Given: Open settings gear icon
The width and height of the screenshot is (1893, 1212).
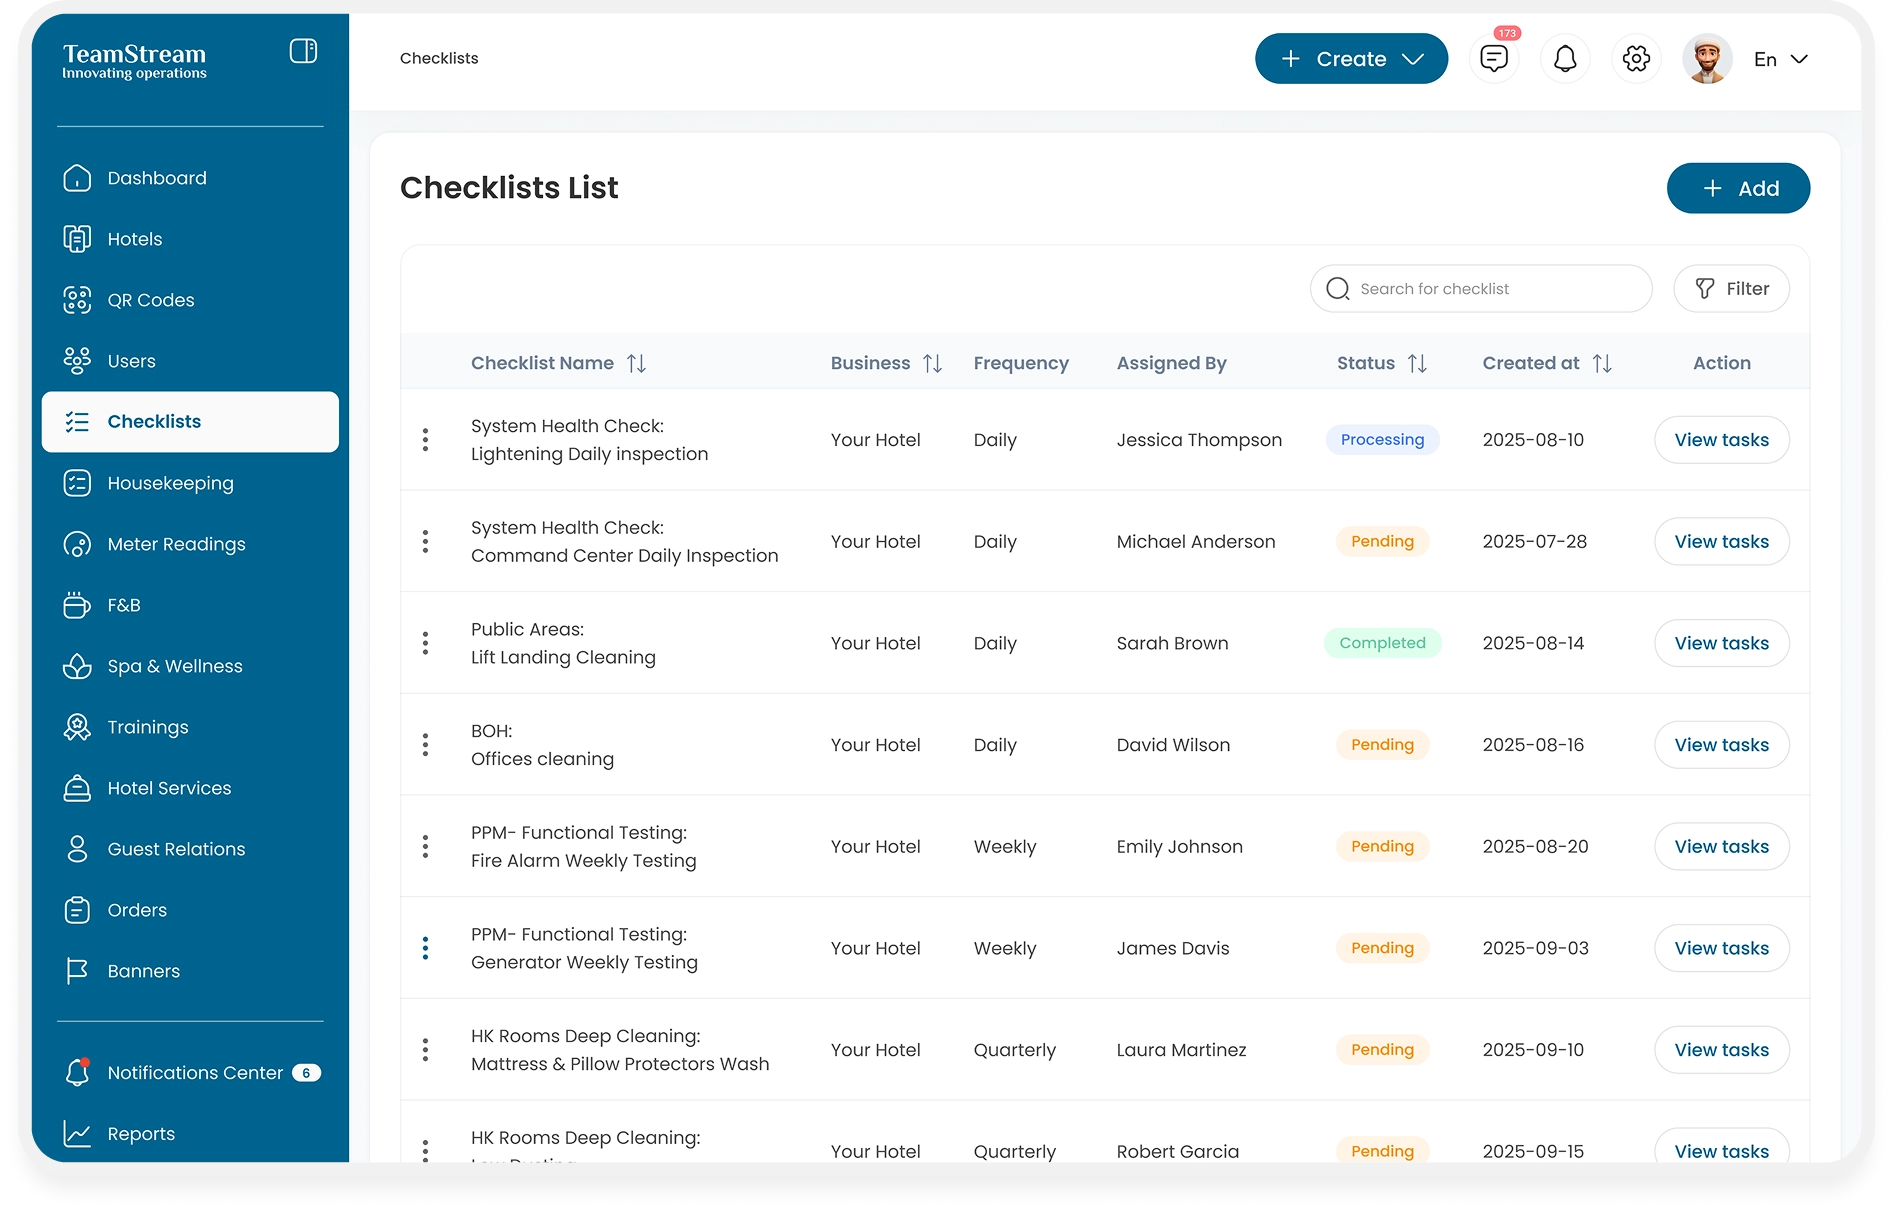Looking at the screenshot, I should click(1636, 59).
